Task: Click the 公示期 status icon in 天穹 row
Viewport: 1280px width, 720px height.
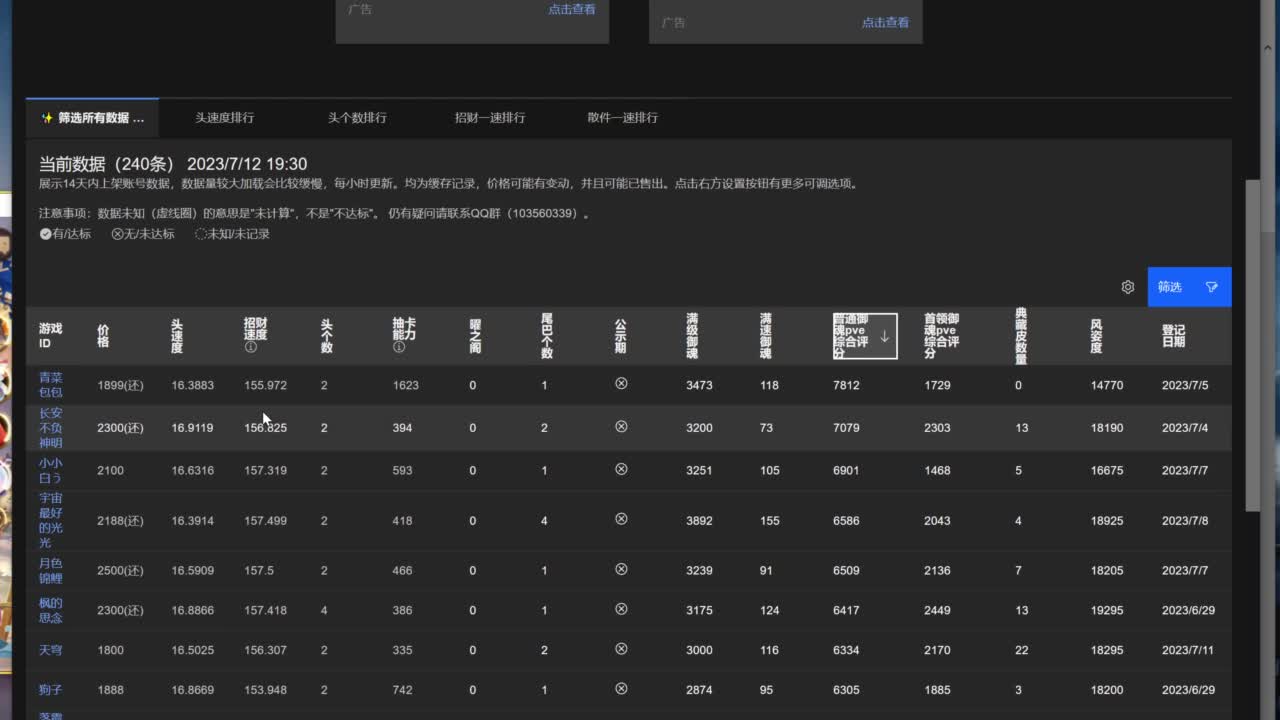Action: tap(621, 649)
